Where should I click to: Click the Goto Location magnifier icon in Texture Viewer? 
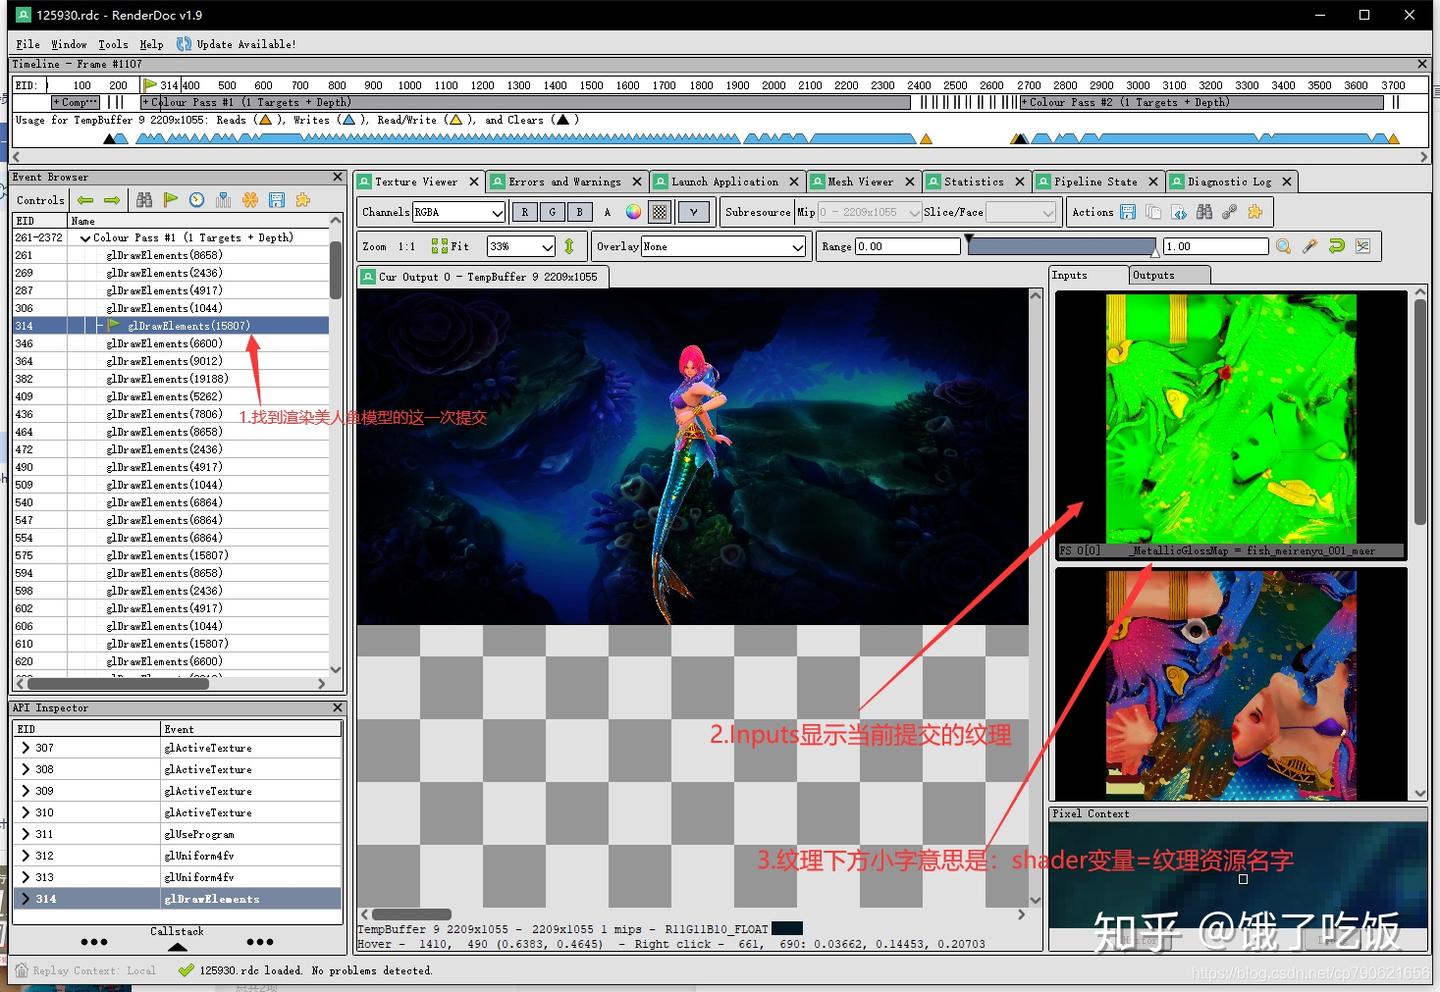[x=1283, y=246]
